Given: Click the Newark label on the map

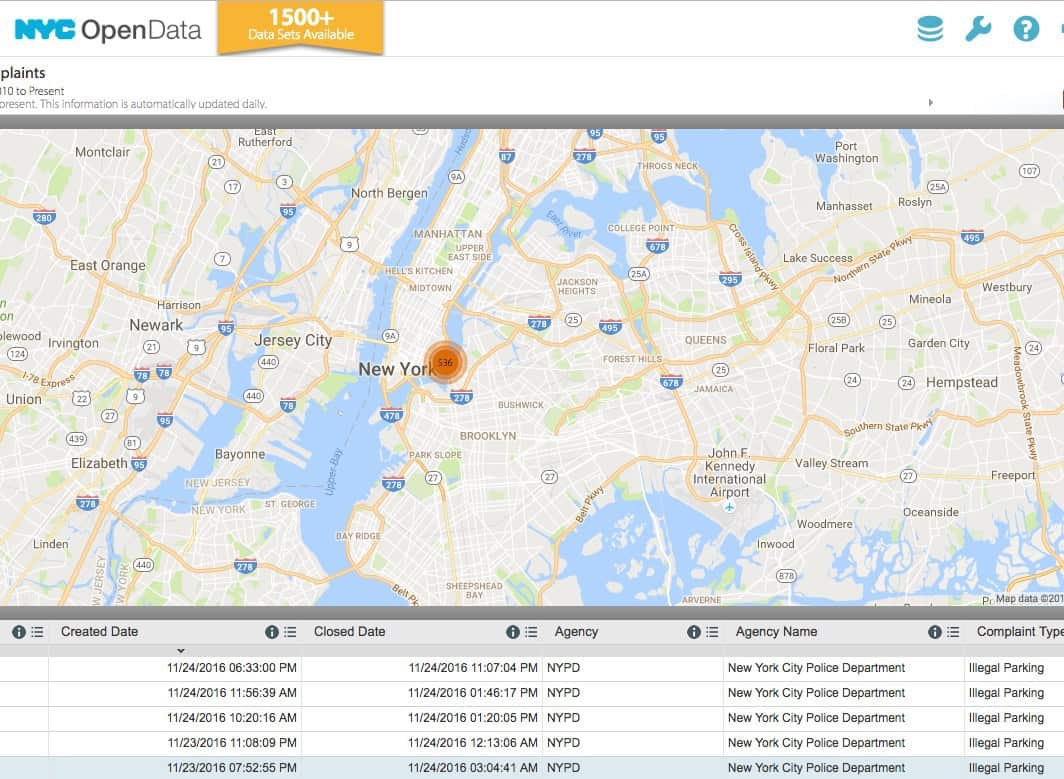Looking at the screenshot, I should click(x=156, y=325).
